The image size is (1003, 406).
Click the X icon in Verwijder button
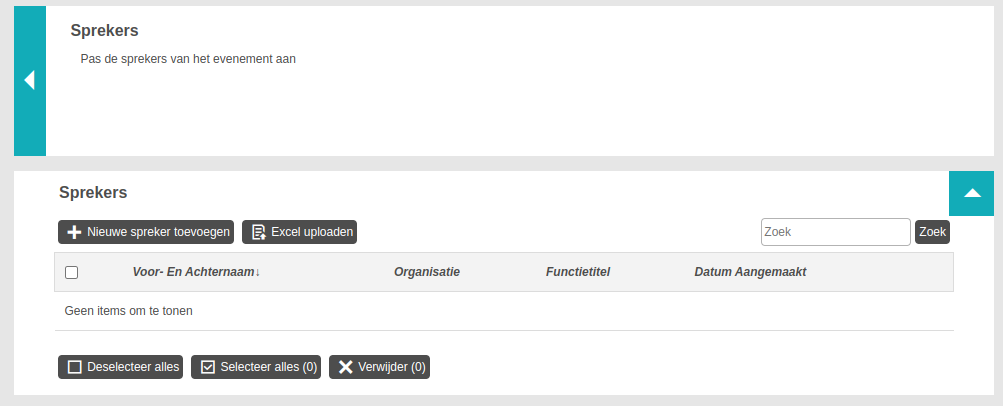[x=345, y=367]
